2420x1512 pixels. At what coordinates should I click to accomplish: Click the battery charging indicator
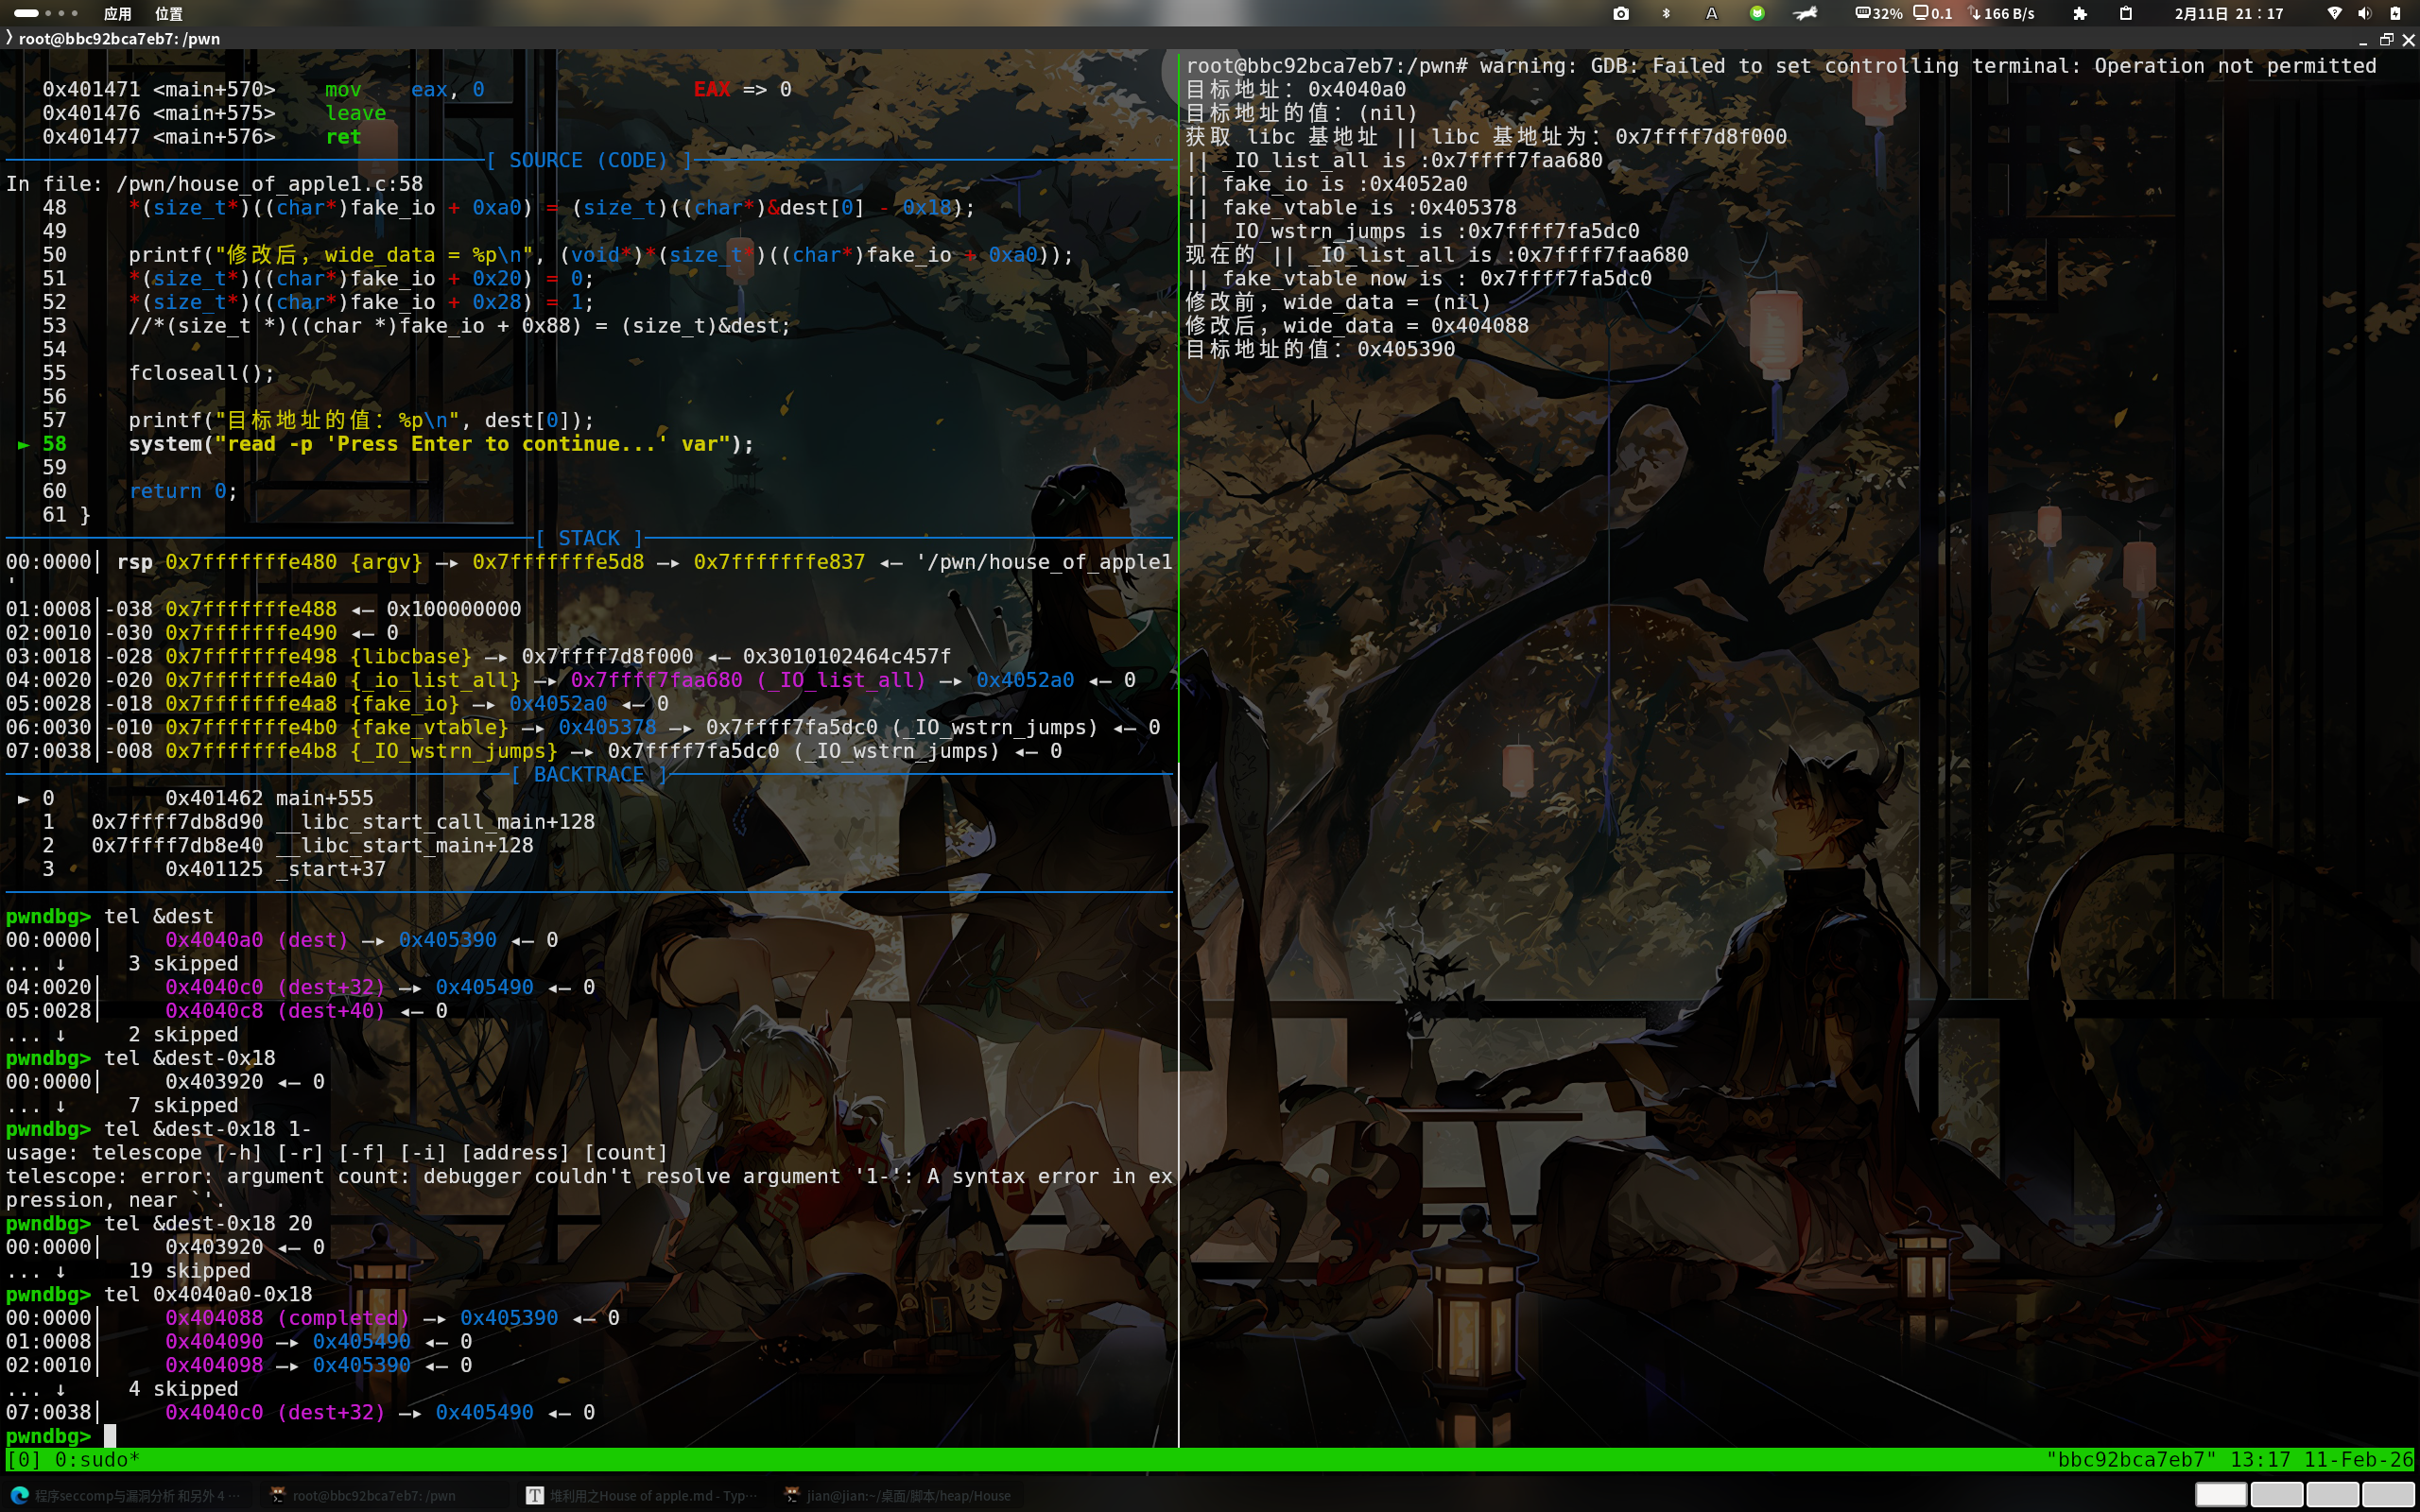tap(2395, 13)
